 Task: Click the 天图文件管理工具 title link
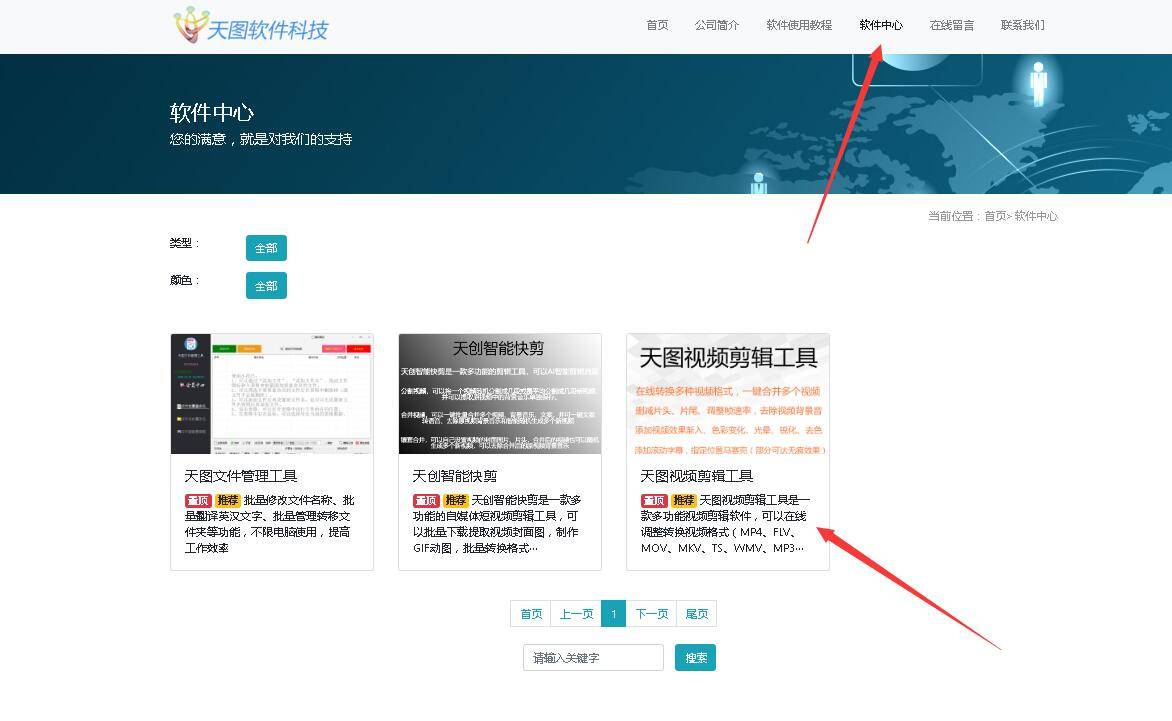coord(241,476)
